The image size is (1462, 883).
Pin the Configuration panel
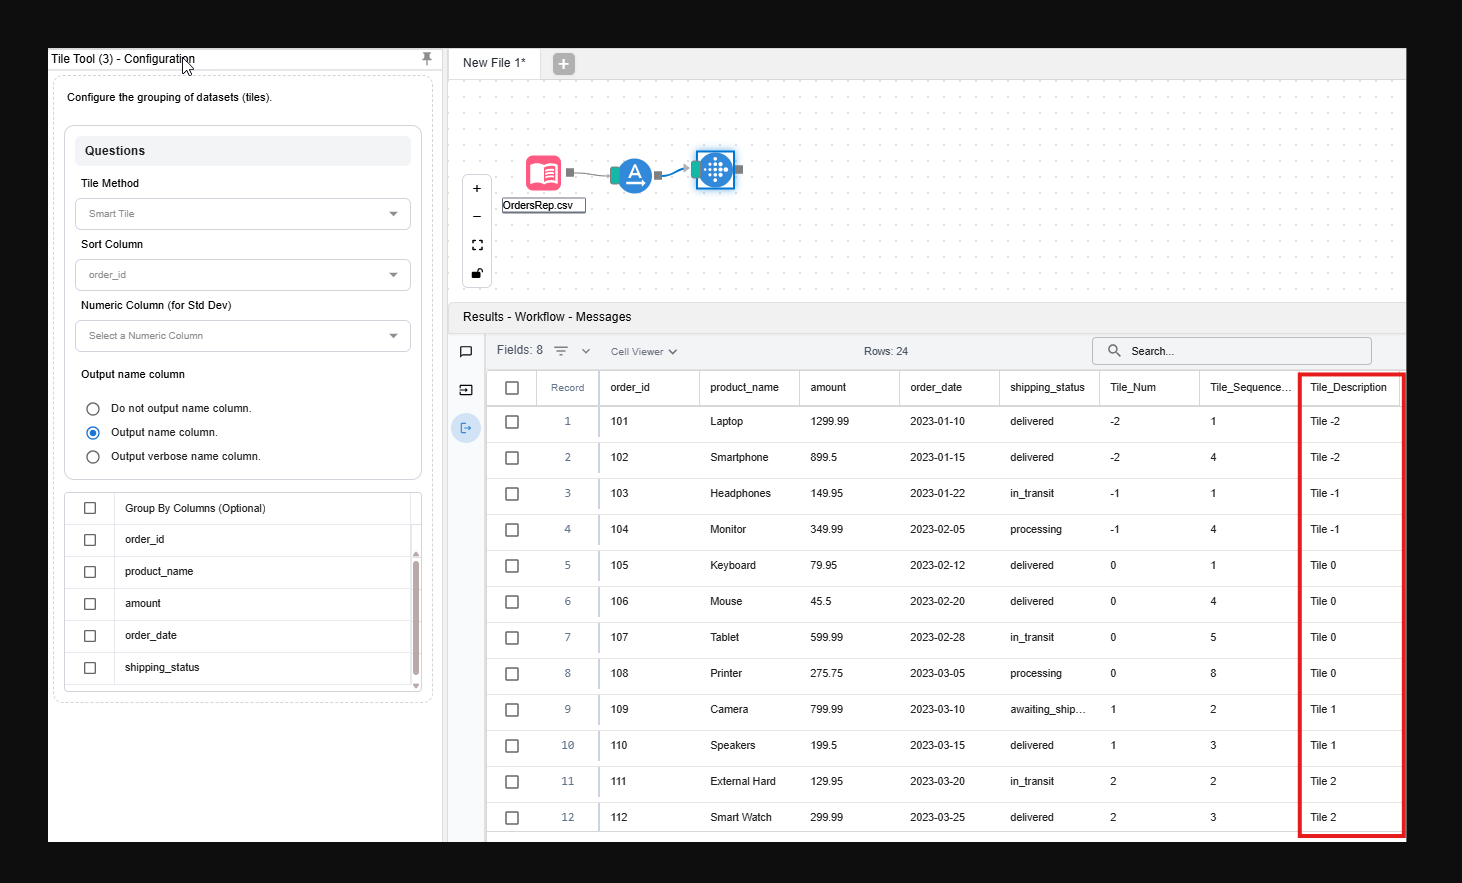click(x=427, y=59)
